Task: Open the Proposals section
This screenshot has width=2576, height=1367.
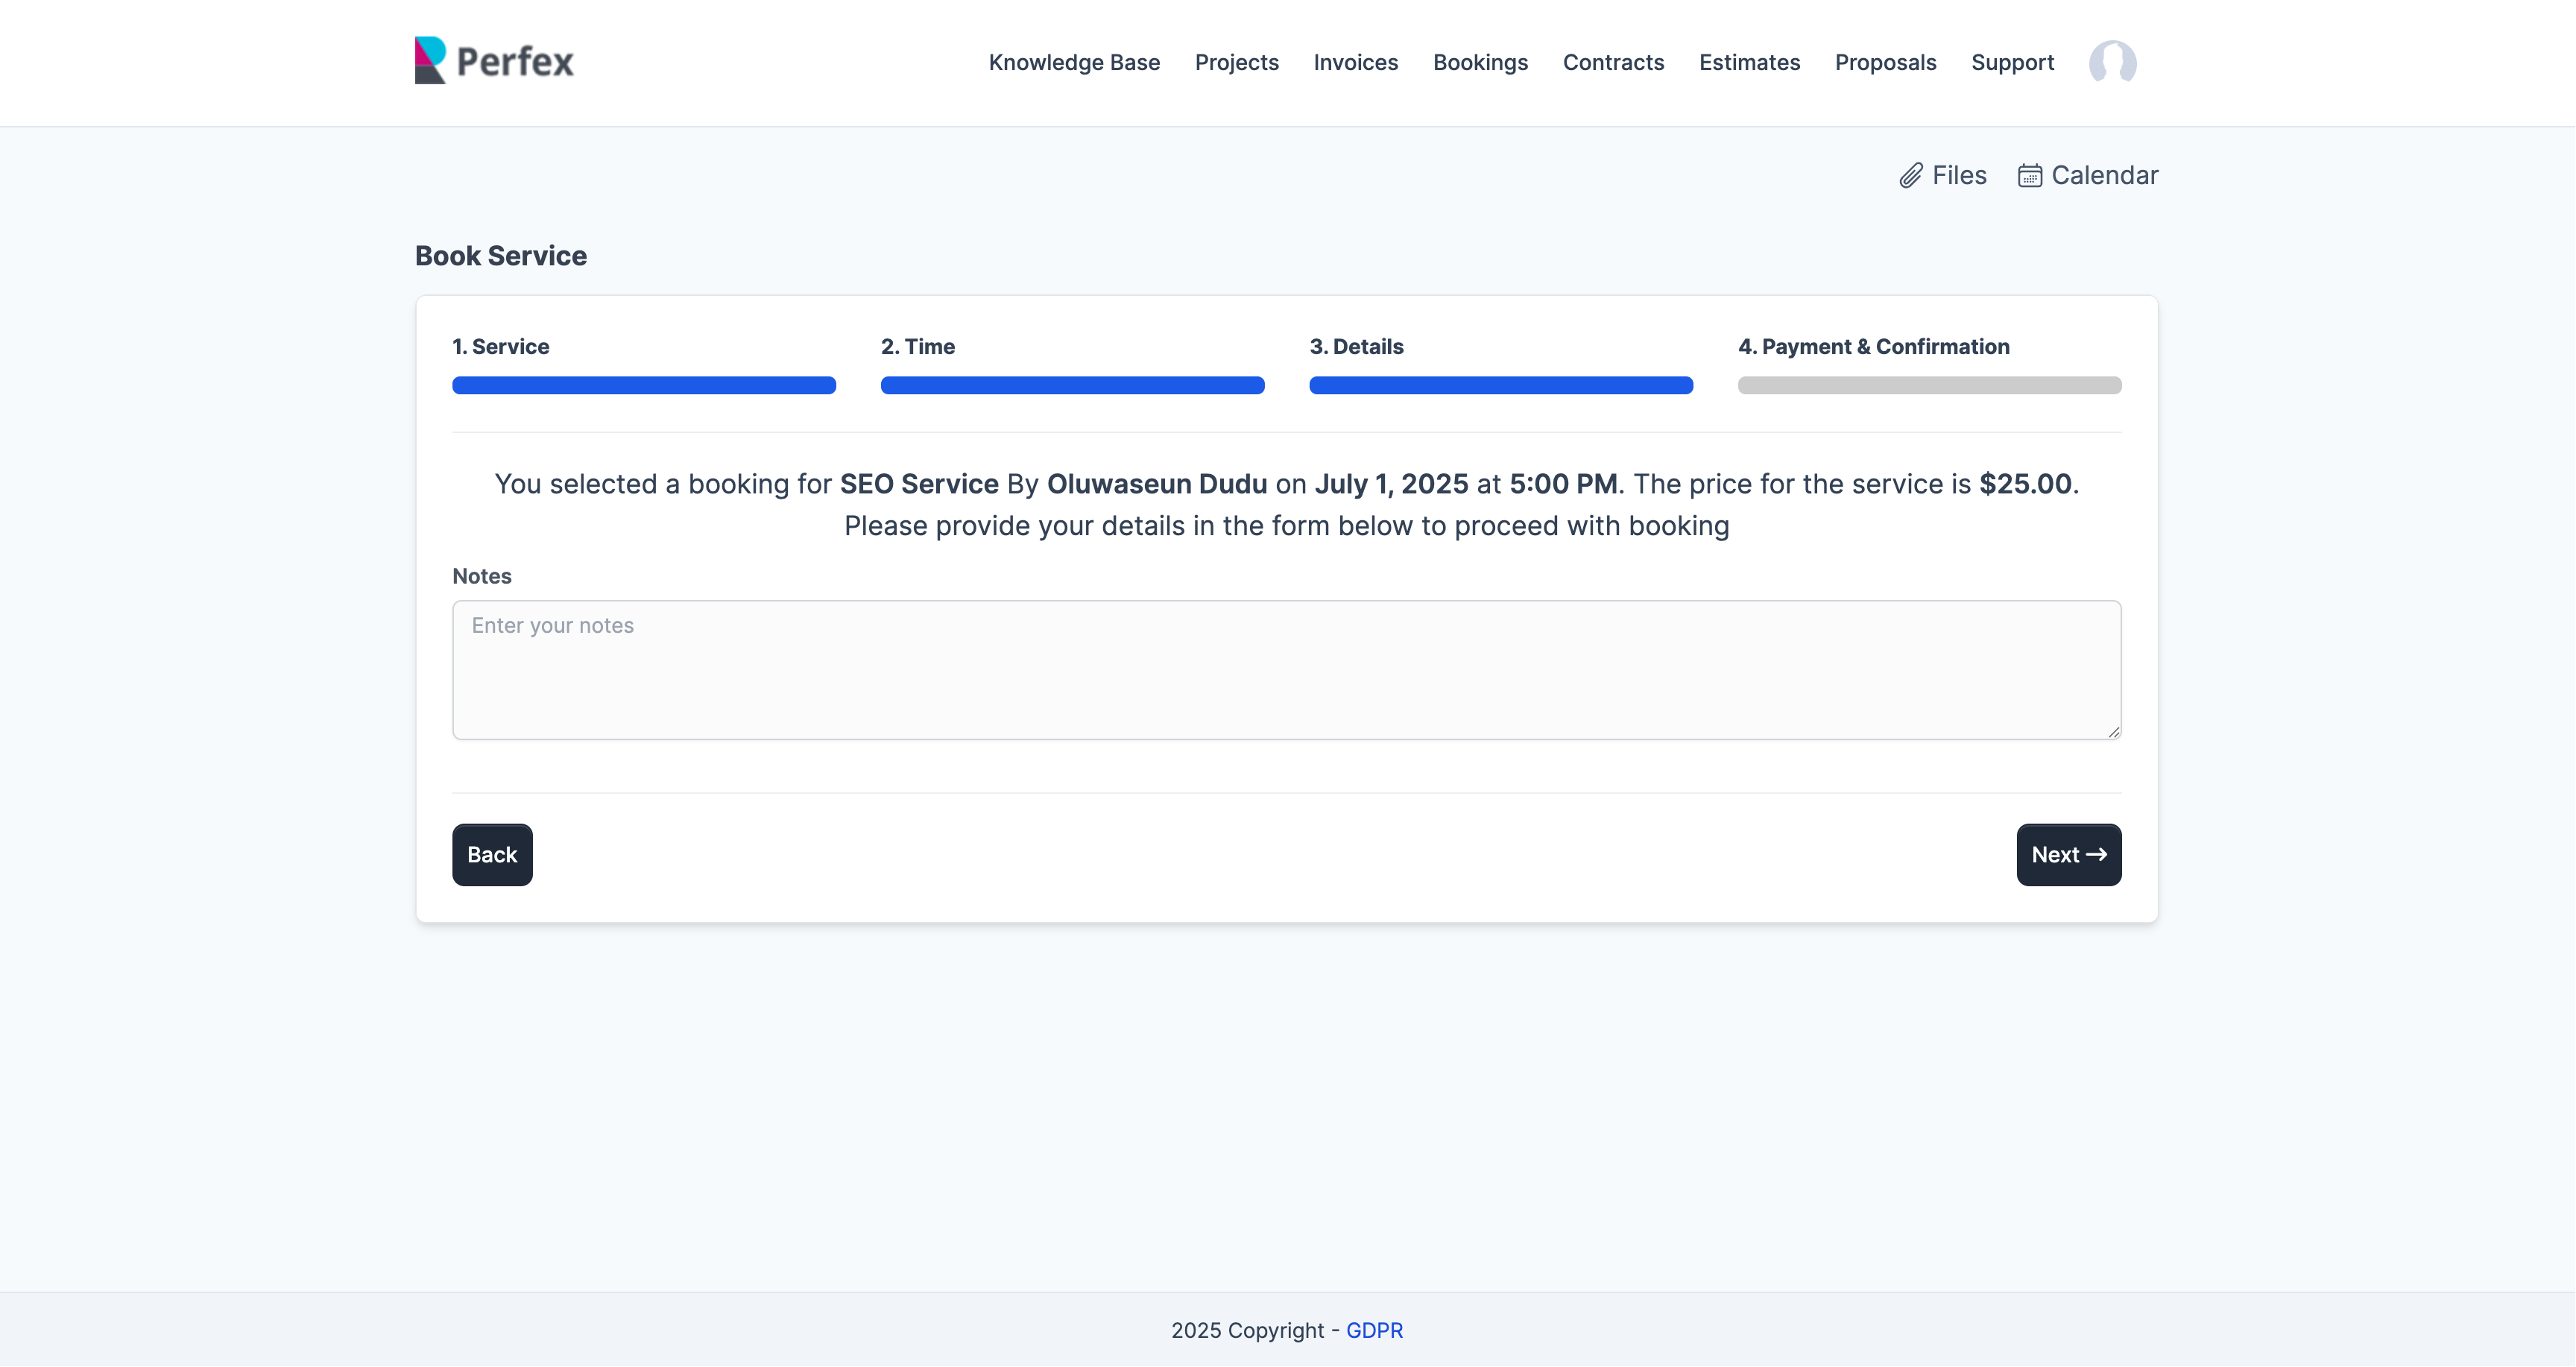Action: point(1885,62)
